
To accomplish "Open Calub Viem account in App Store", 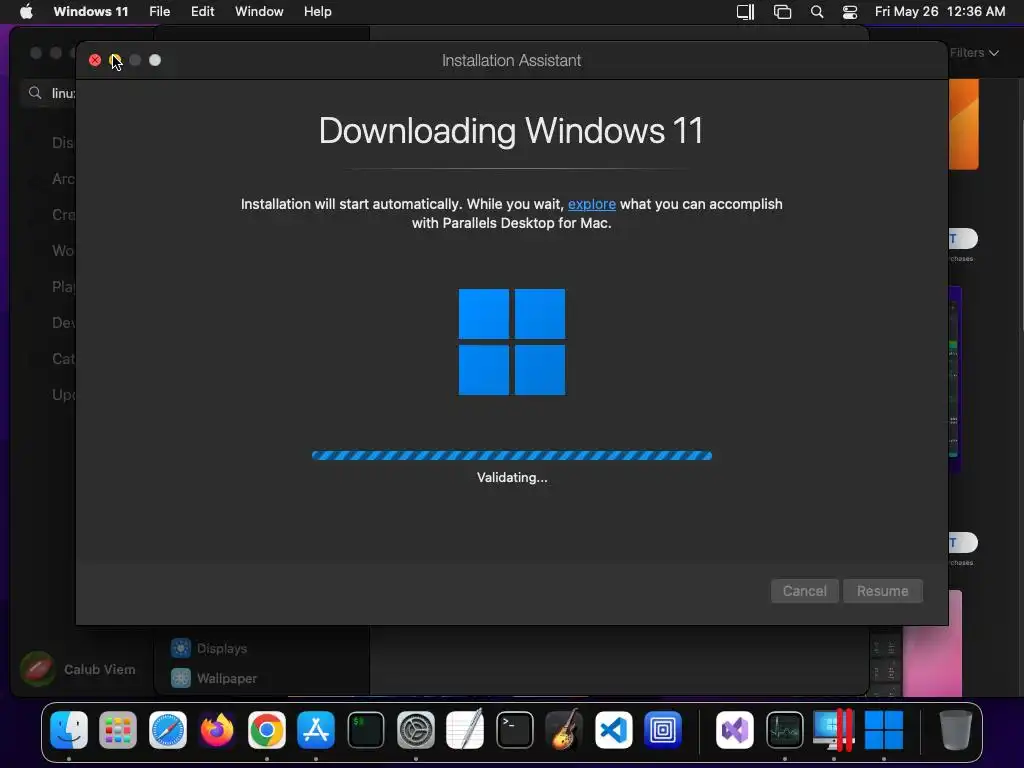I will pyautogui.click(x=78, y=669).
